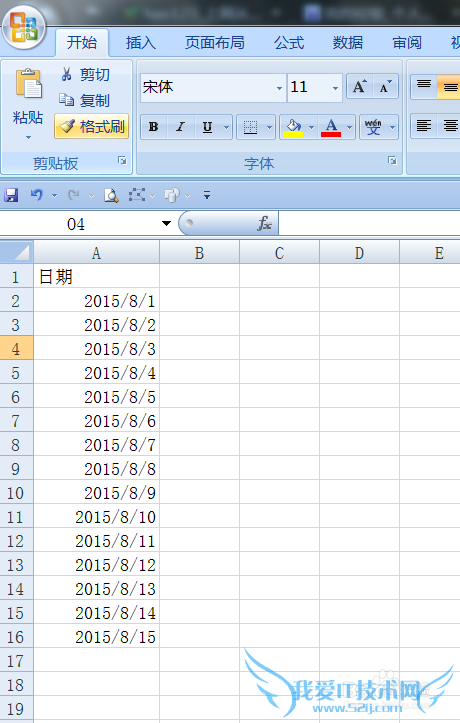Apply the red font color A
Screen dimensions: 460x723
tap(331, 127)
